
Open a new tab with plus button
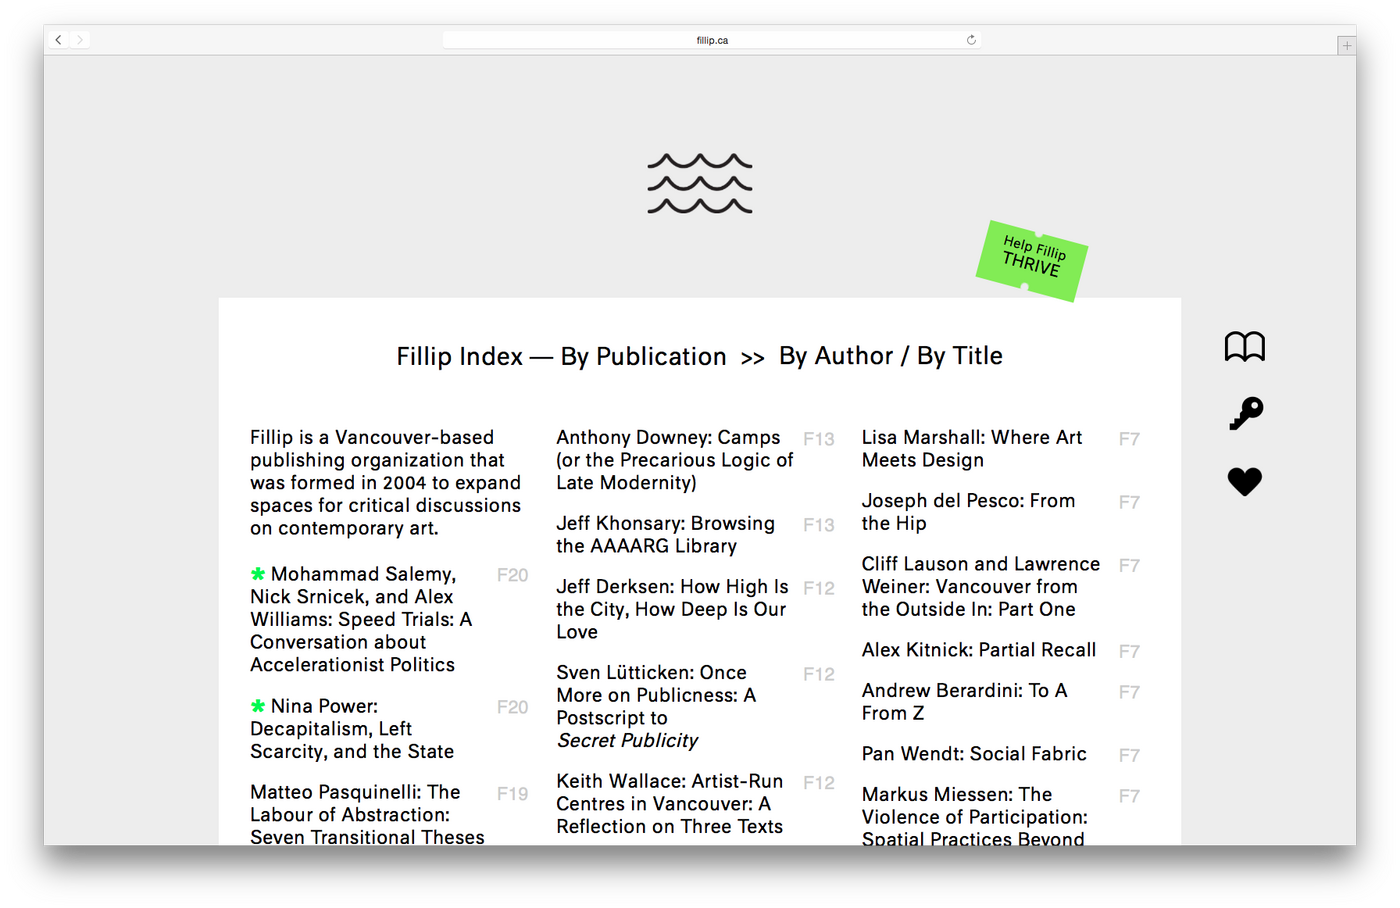[1347, 45]
